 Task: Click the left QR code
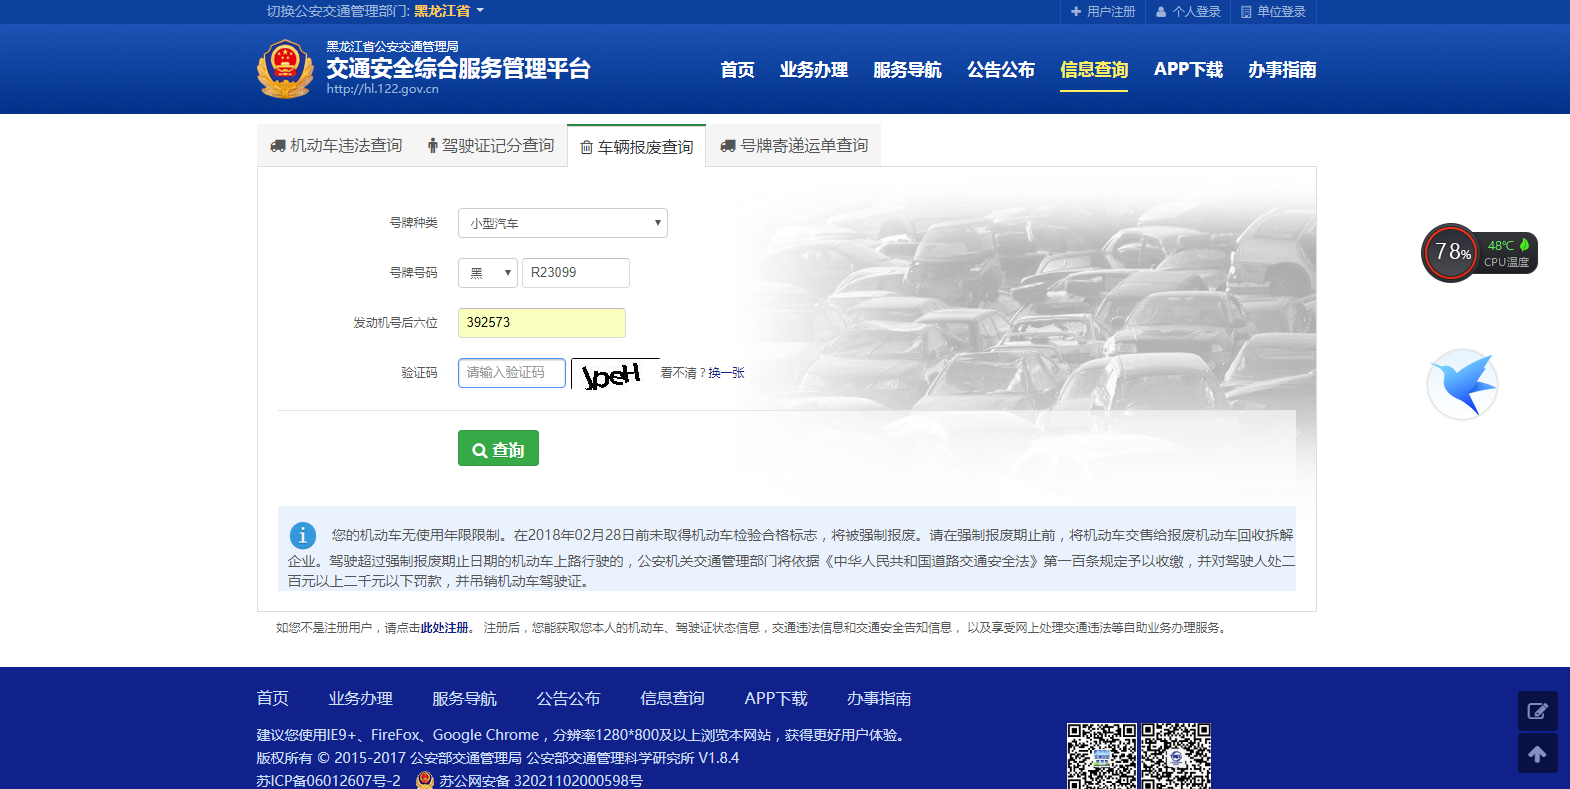1102,756
